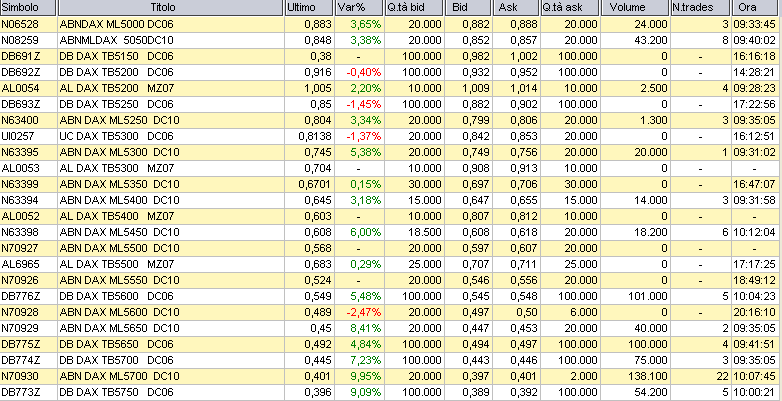782x401 pixels.
Task: Click the 1,014 ask price cell
Action: 524,88
